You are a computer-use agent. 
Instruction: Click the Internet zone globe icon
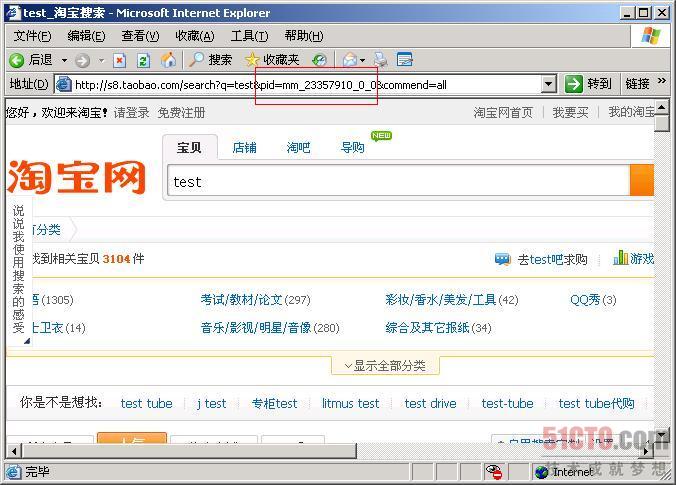point(541,472)
